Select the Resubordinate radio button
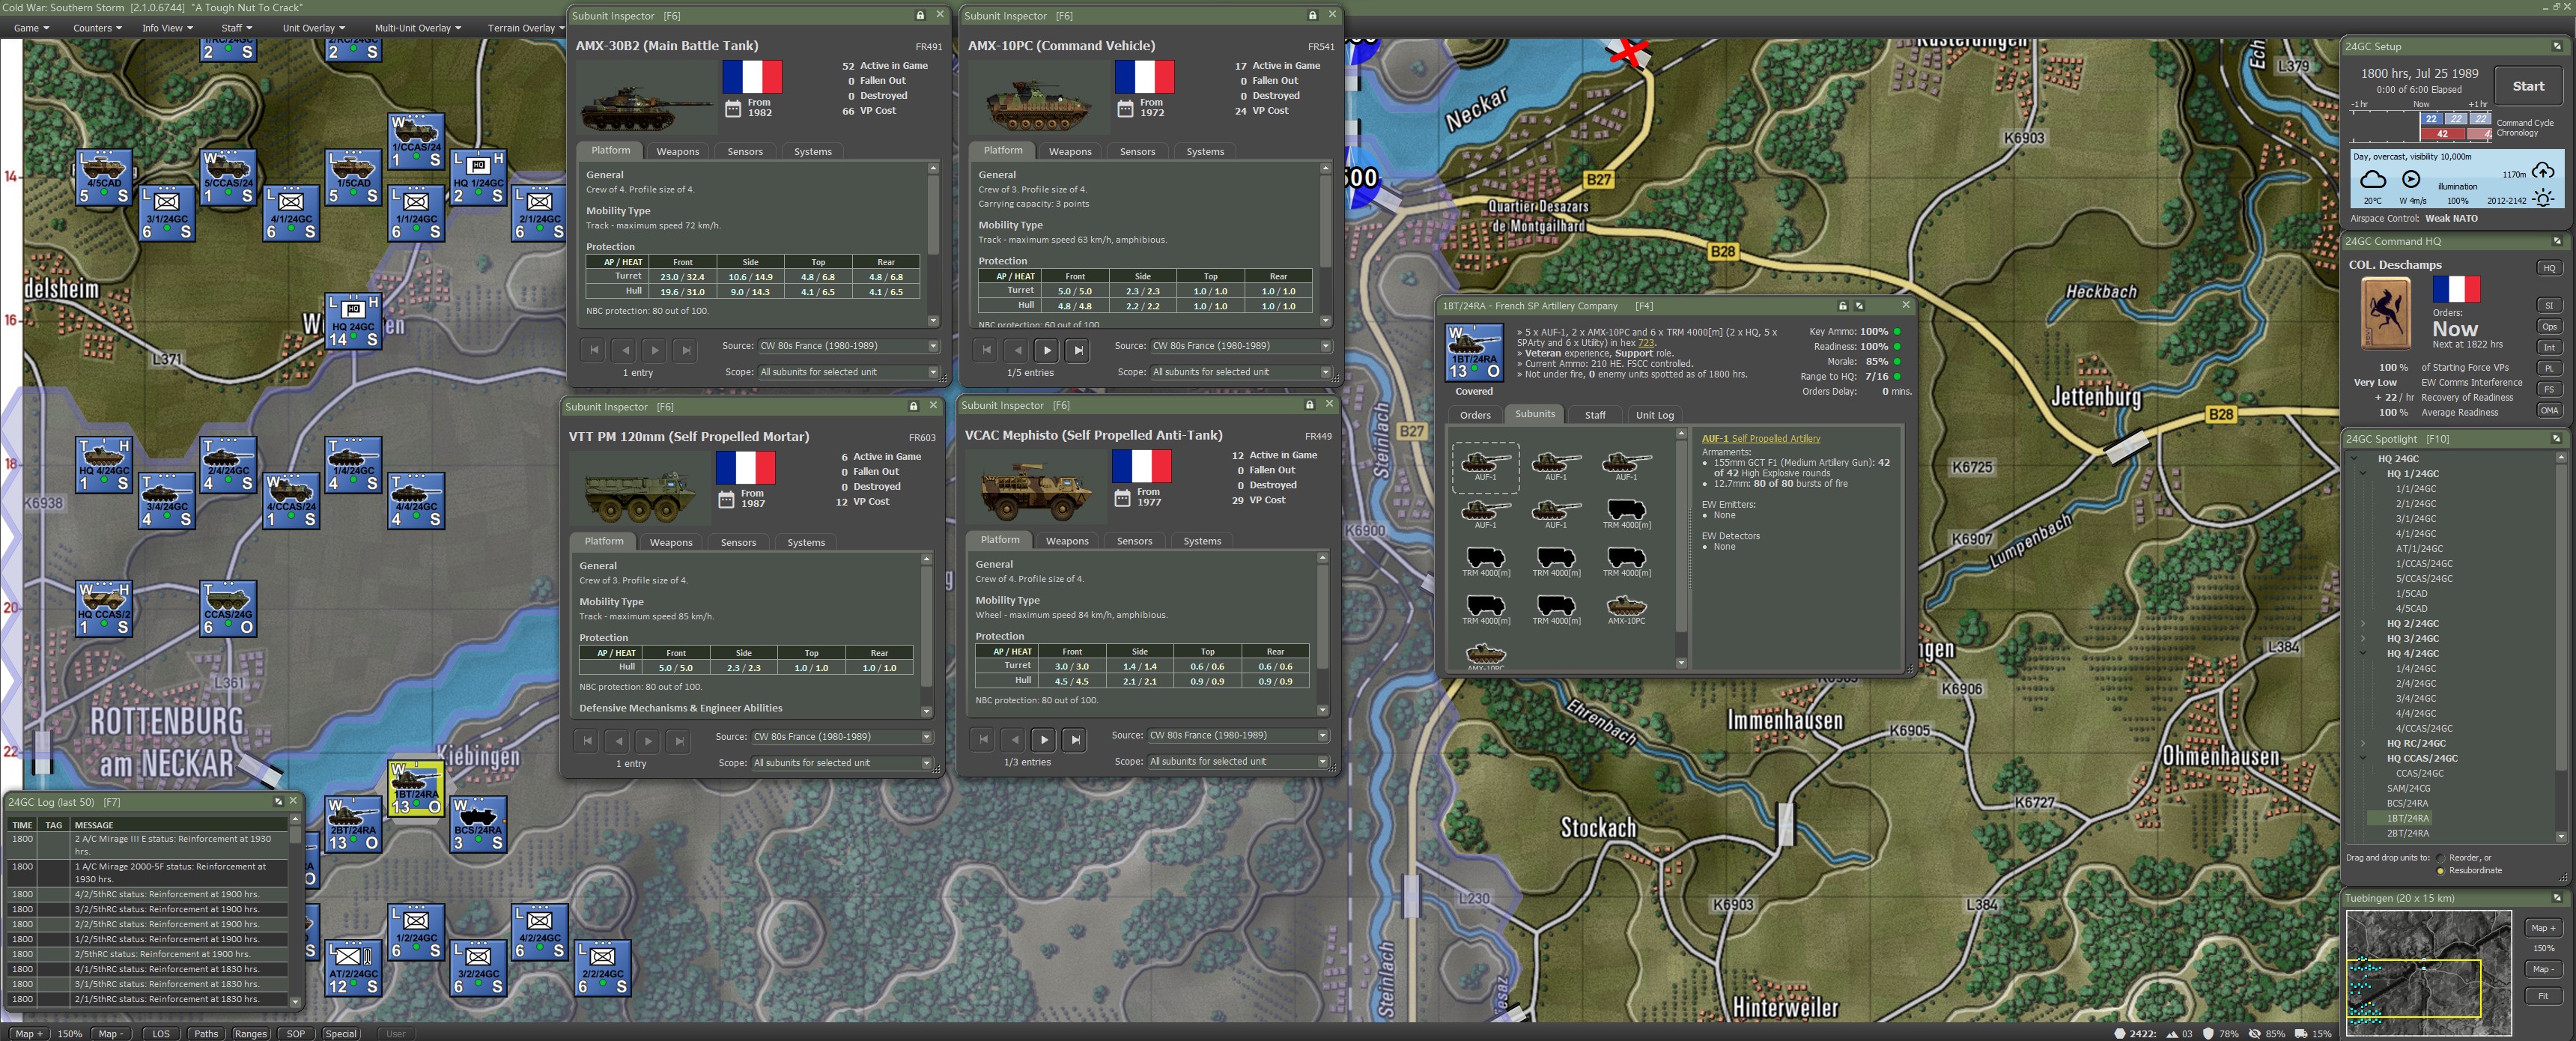This screenshot has height=1041, width=2576. point(2441,871)
